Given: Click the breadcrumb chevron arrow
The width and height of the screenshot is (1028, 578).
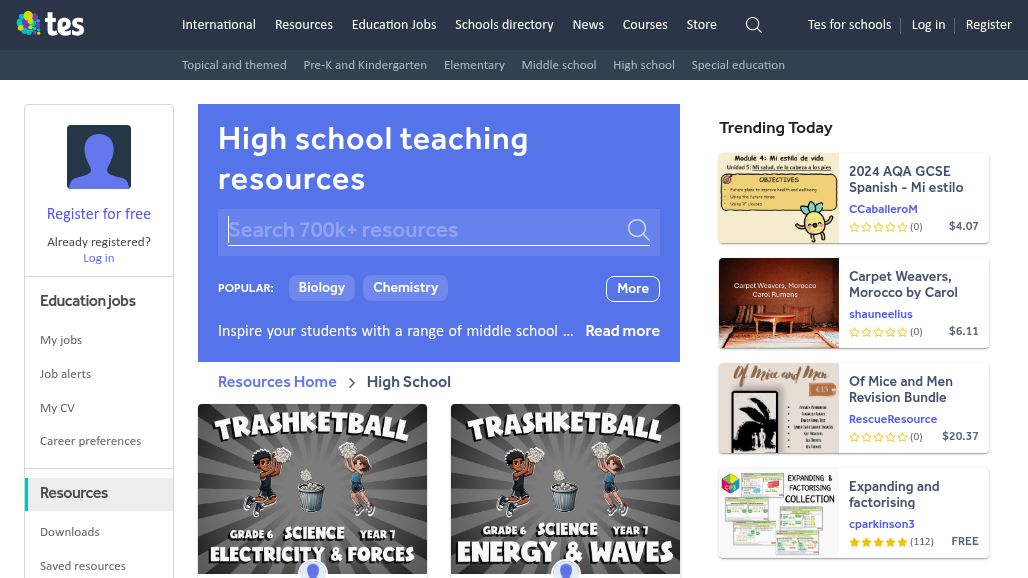Looking at the screenshot, I should pyautogui.click(x=352, y=382).
